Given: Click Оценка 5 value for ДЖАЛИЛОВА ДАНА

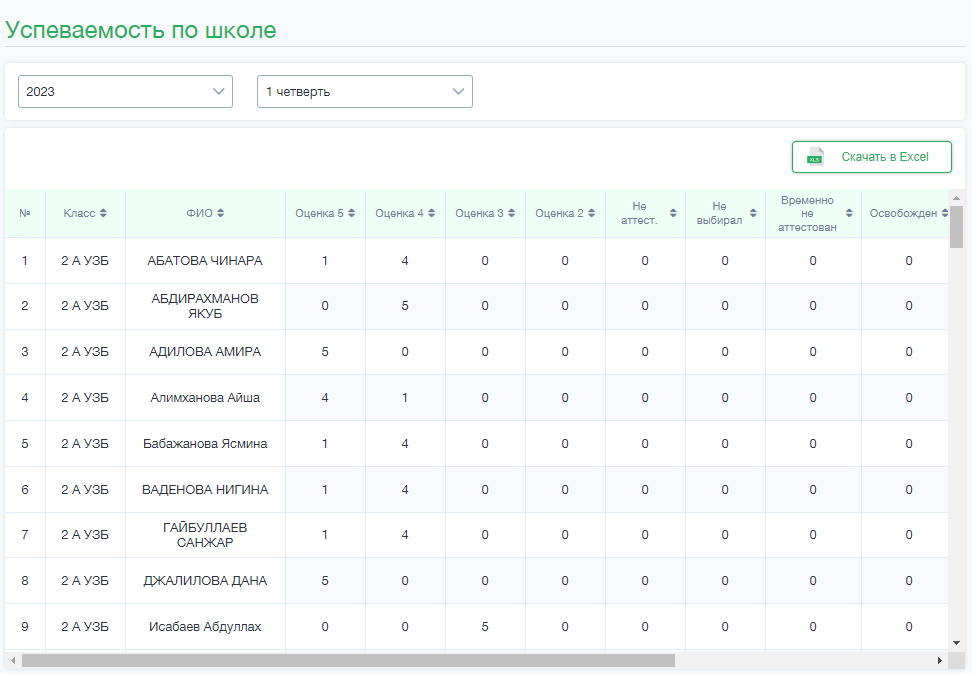Looking at the screenshot, I should [x=325, y=580].
